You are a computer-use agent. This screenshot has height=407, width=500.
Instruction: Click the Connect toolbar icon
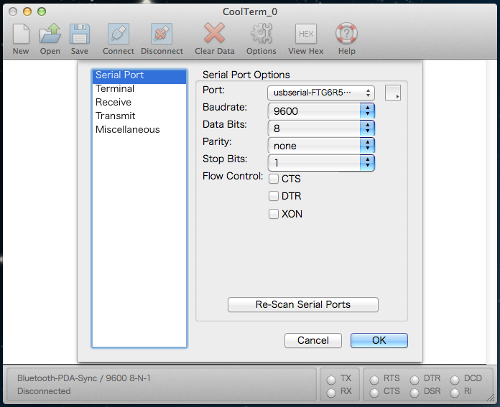click(x=118, y=34)
